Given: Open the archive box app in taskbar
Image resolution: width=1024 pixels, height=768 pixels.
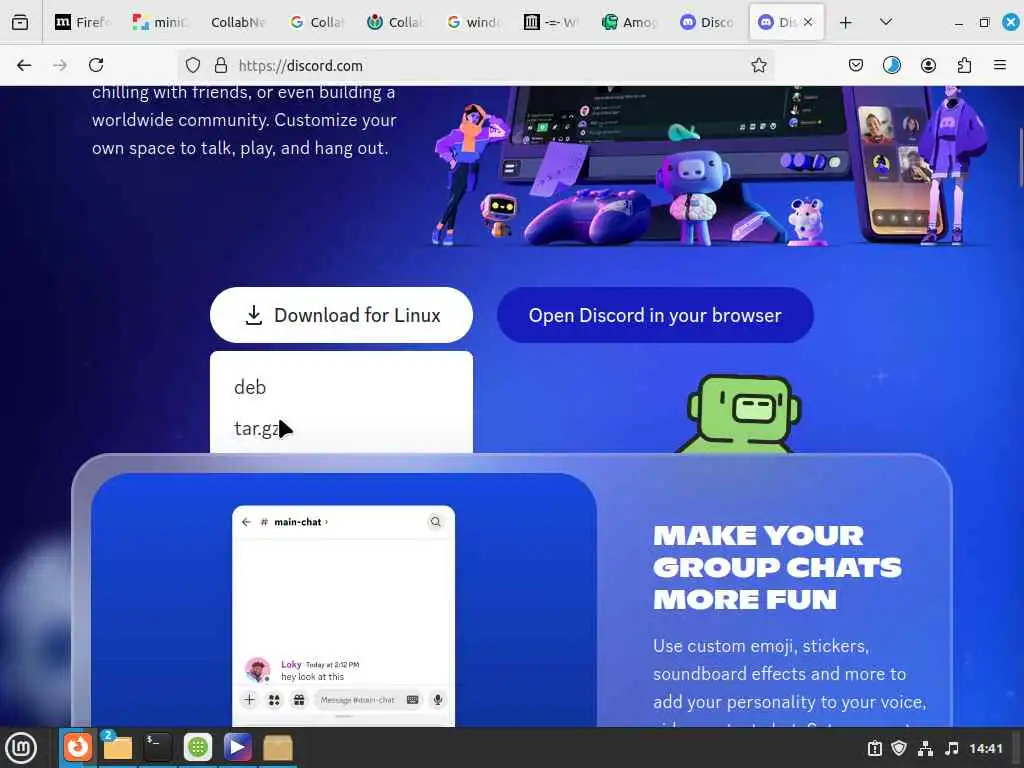Looking at the screenshot, I should click(278, 747).
